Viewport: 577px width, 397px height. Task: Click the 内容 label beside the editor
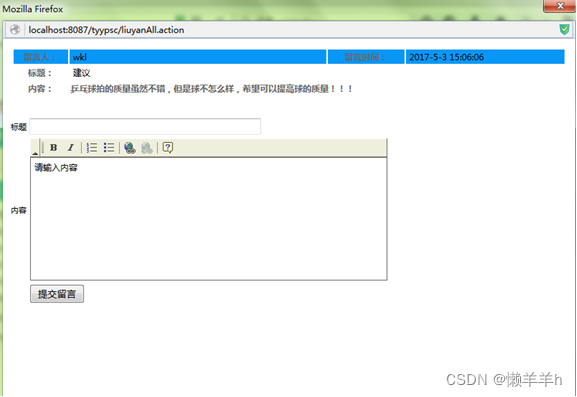[19, 210]
